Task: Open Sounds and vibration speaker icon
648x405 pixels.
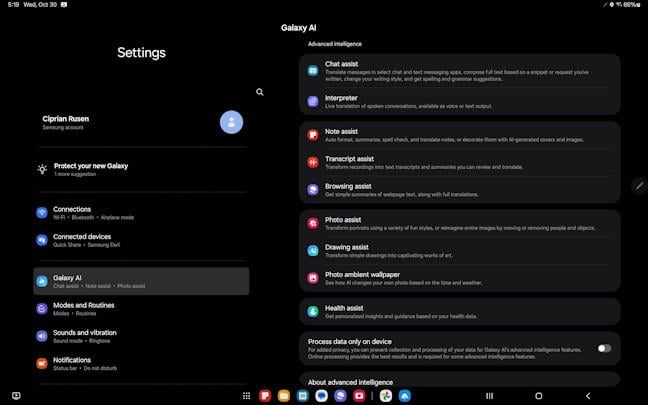Action: coord(42,336)
